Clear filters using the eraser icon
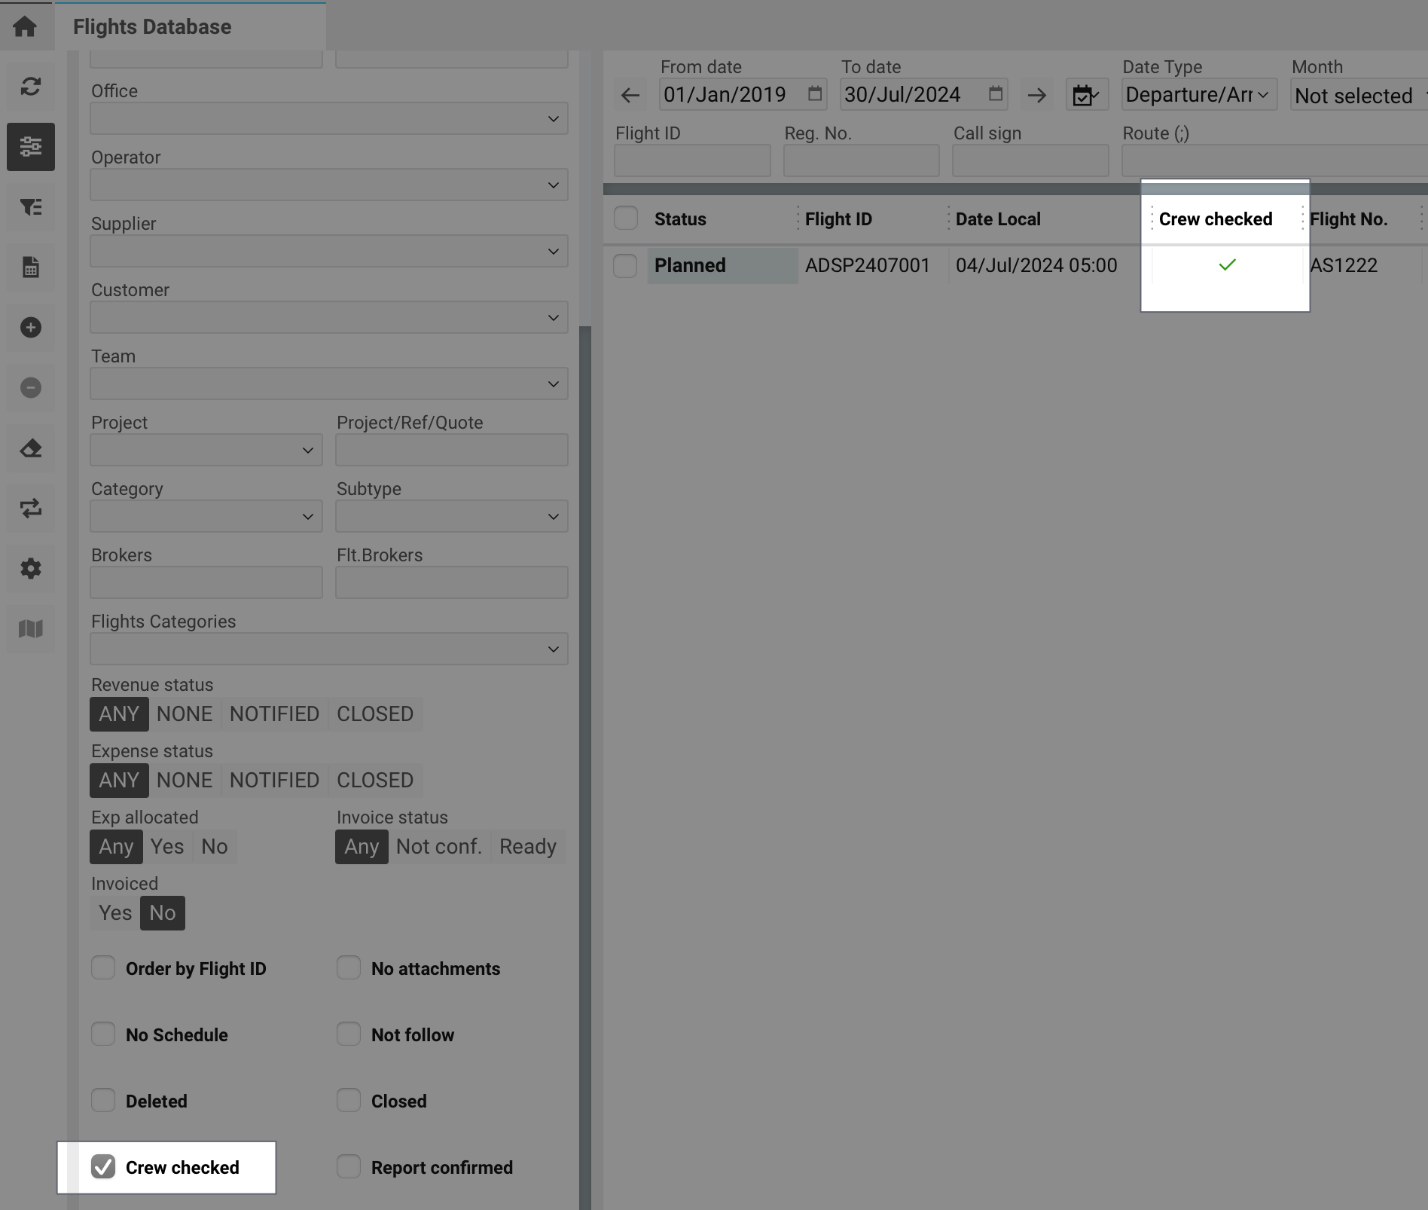Screen dimensions: 1428x1210 30,448
